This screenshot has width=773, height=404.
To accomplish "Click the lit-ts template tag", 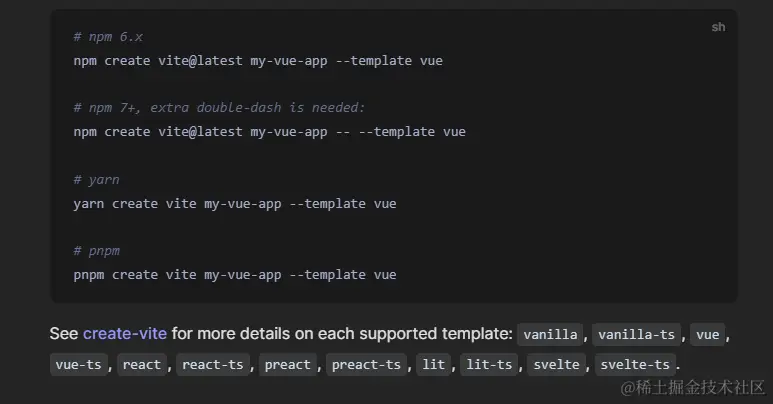I will [491, 365].
